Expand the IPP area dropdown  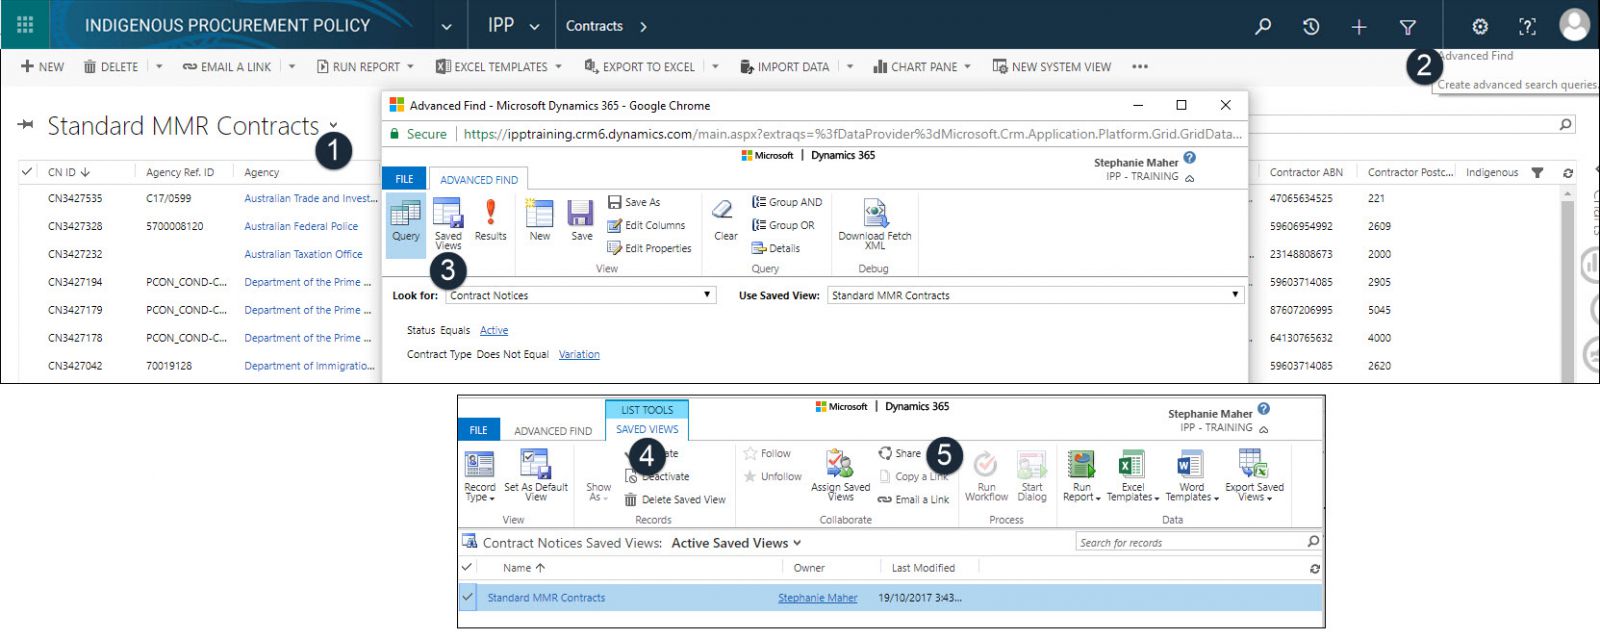pos(534,27)
